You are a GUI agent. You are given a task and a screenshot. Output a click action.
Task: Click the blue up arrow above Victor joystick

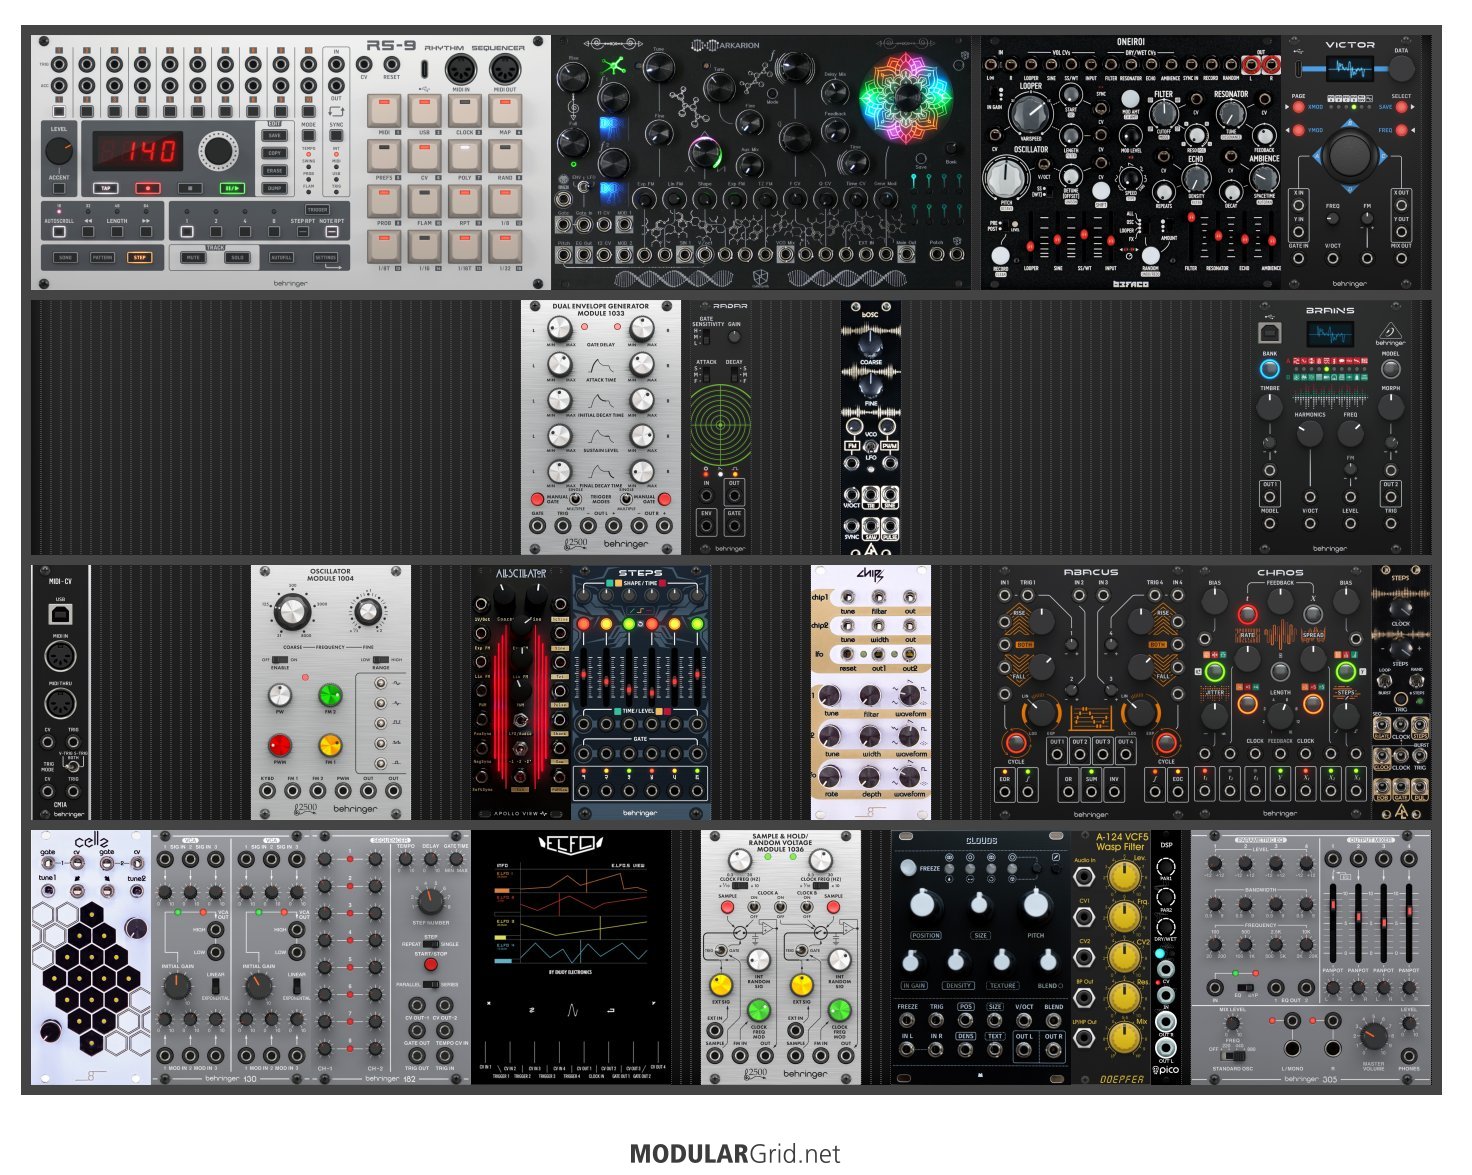(x=1350, y=125)
